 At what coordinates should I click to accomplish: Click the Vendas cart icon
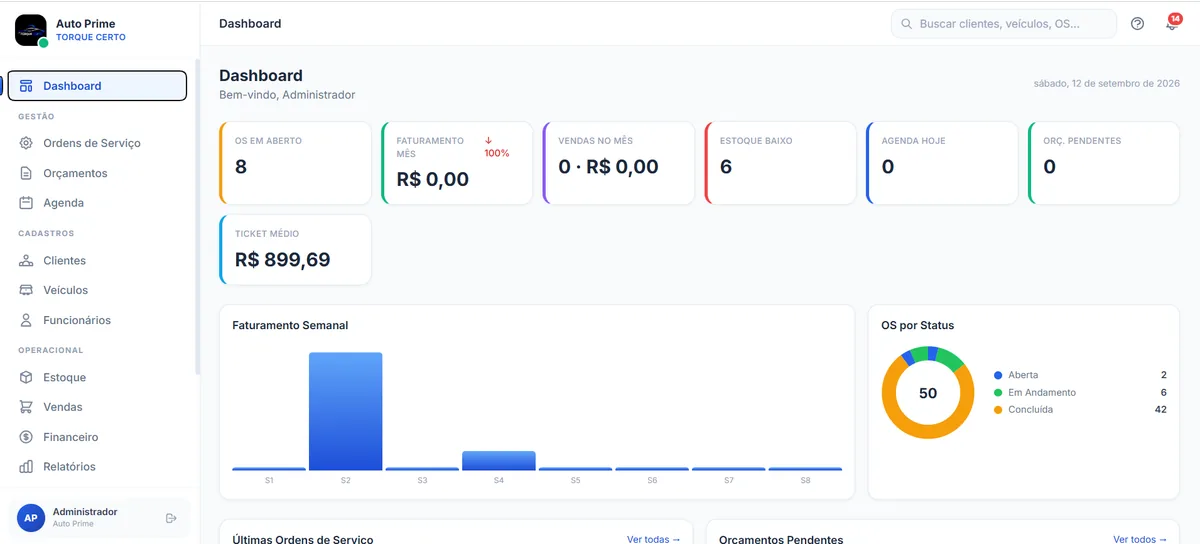pos(26,407)
